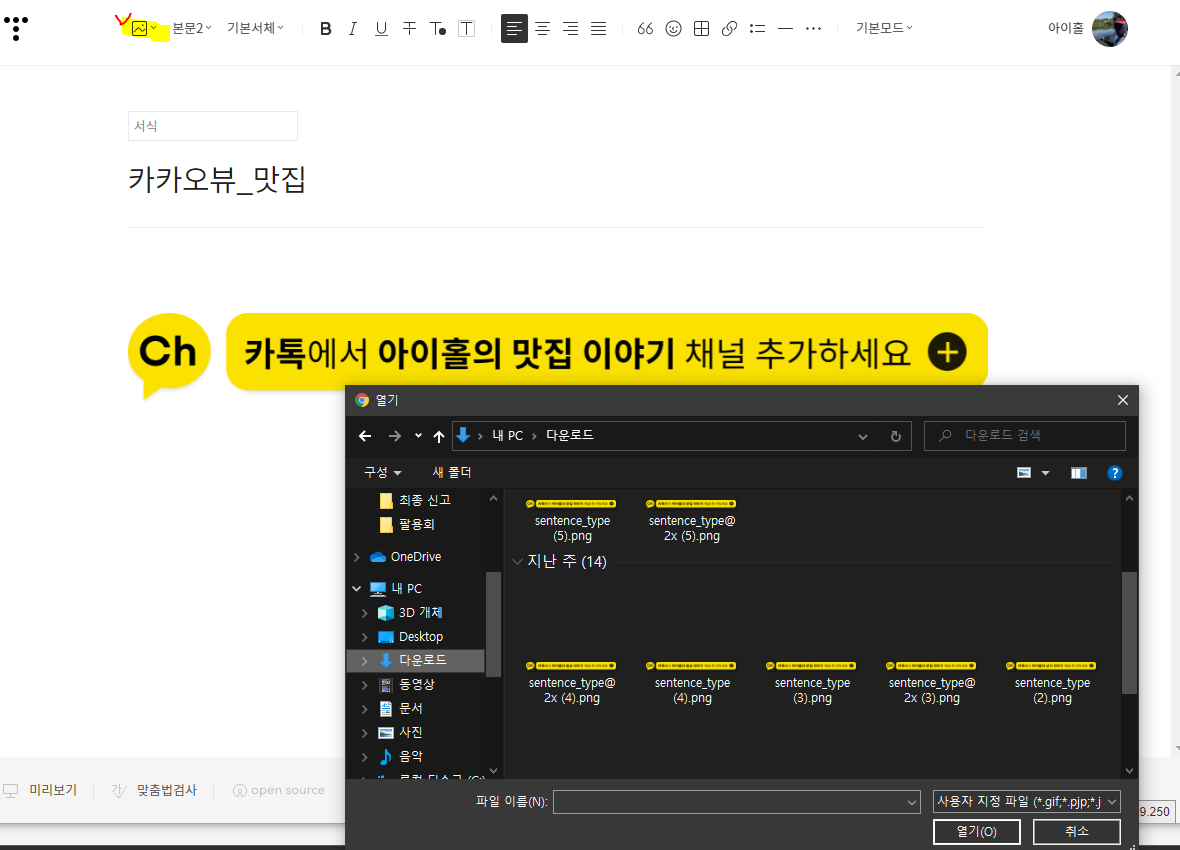1180x850 pixels.
Task: Expand the address bar history dropdown
Action: tap(862, 436)
